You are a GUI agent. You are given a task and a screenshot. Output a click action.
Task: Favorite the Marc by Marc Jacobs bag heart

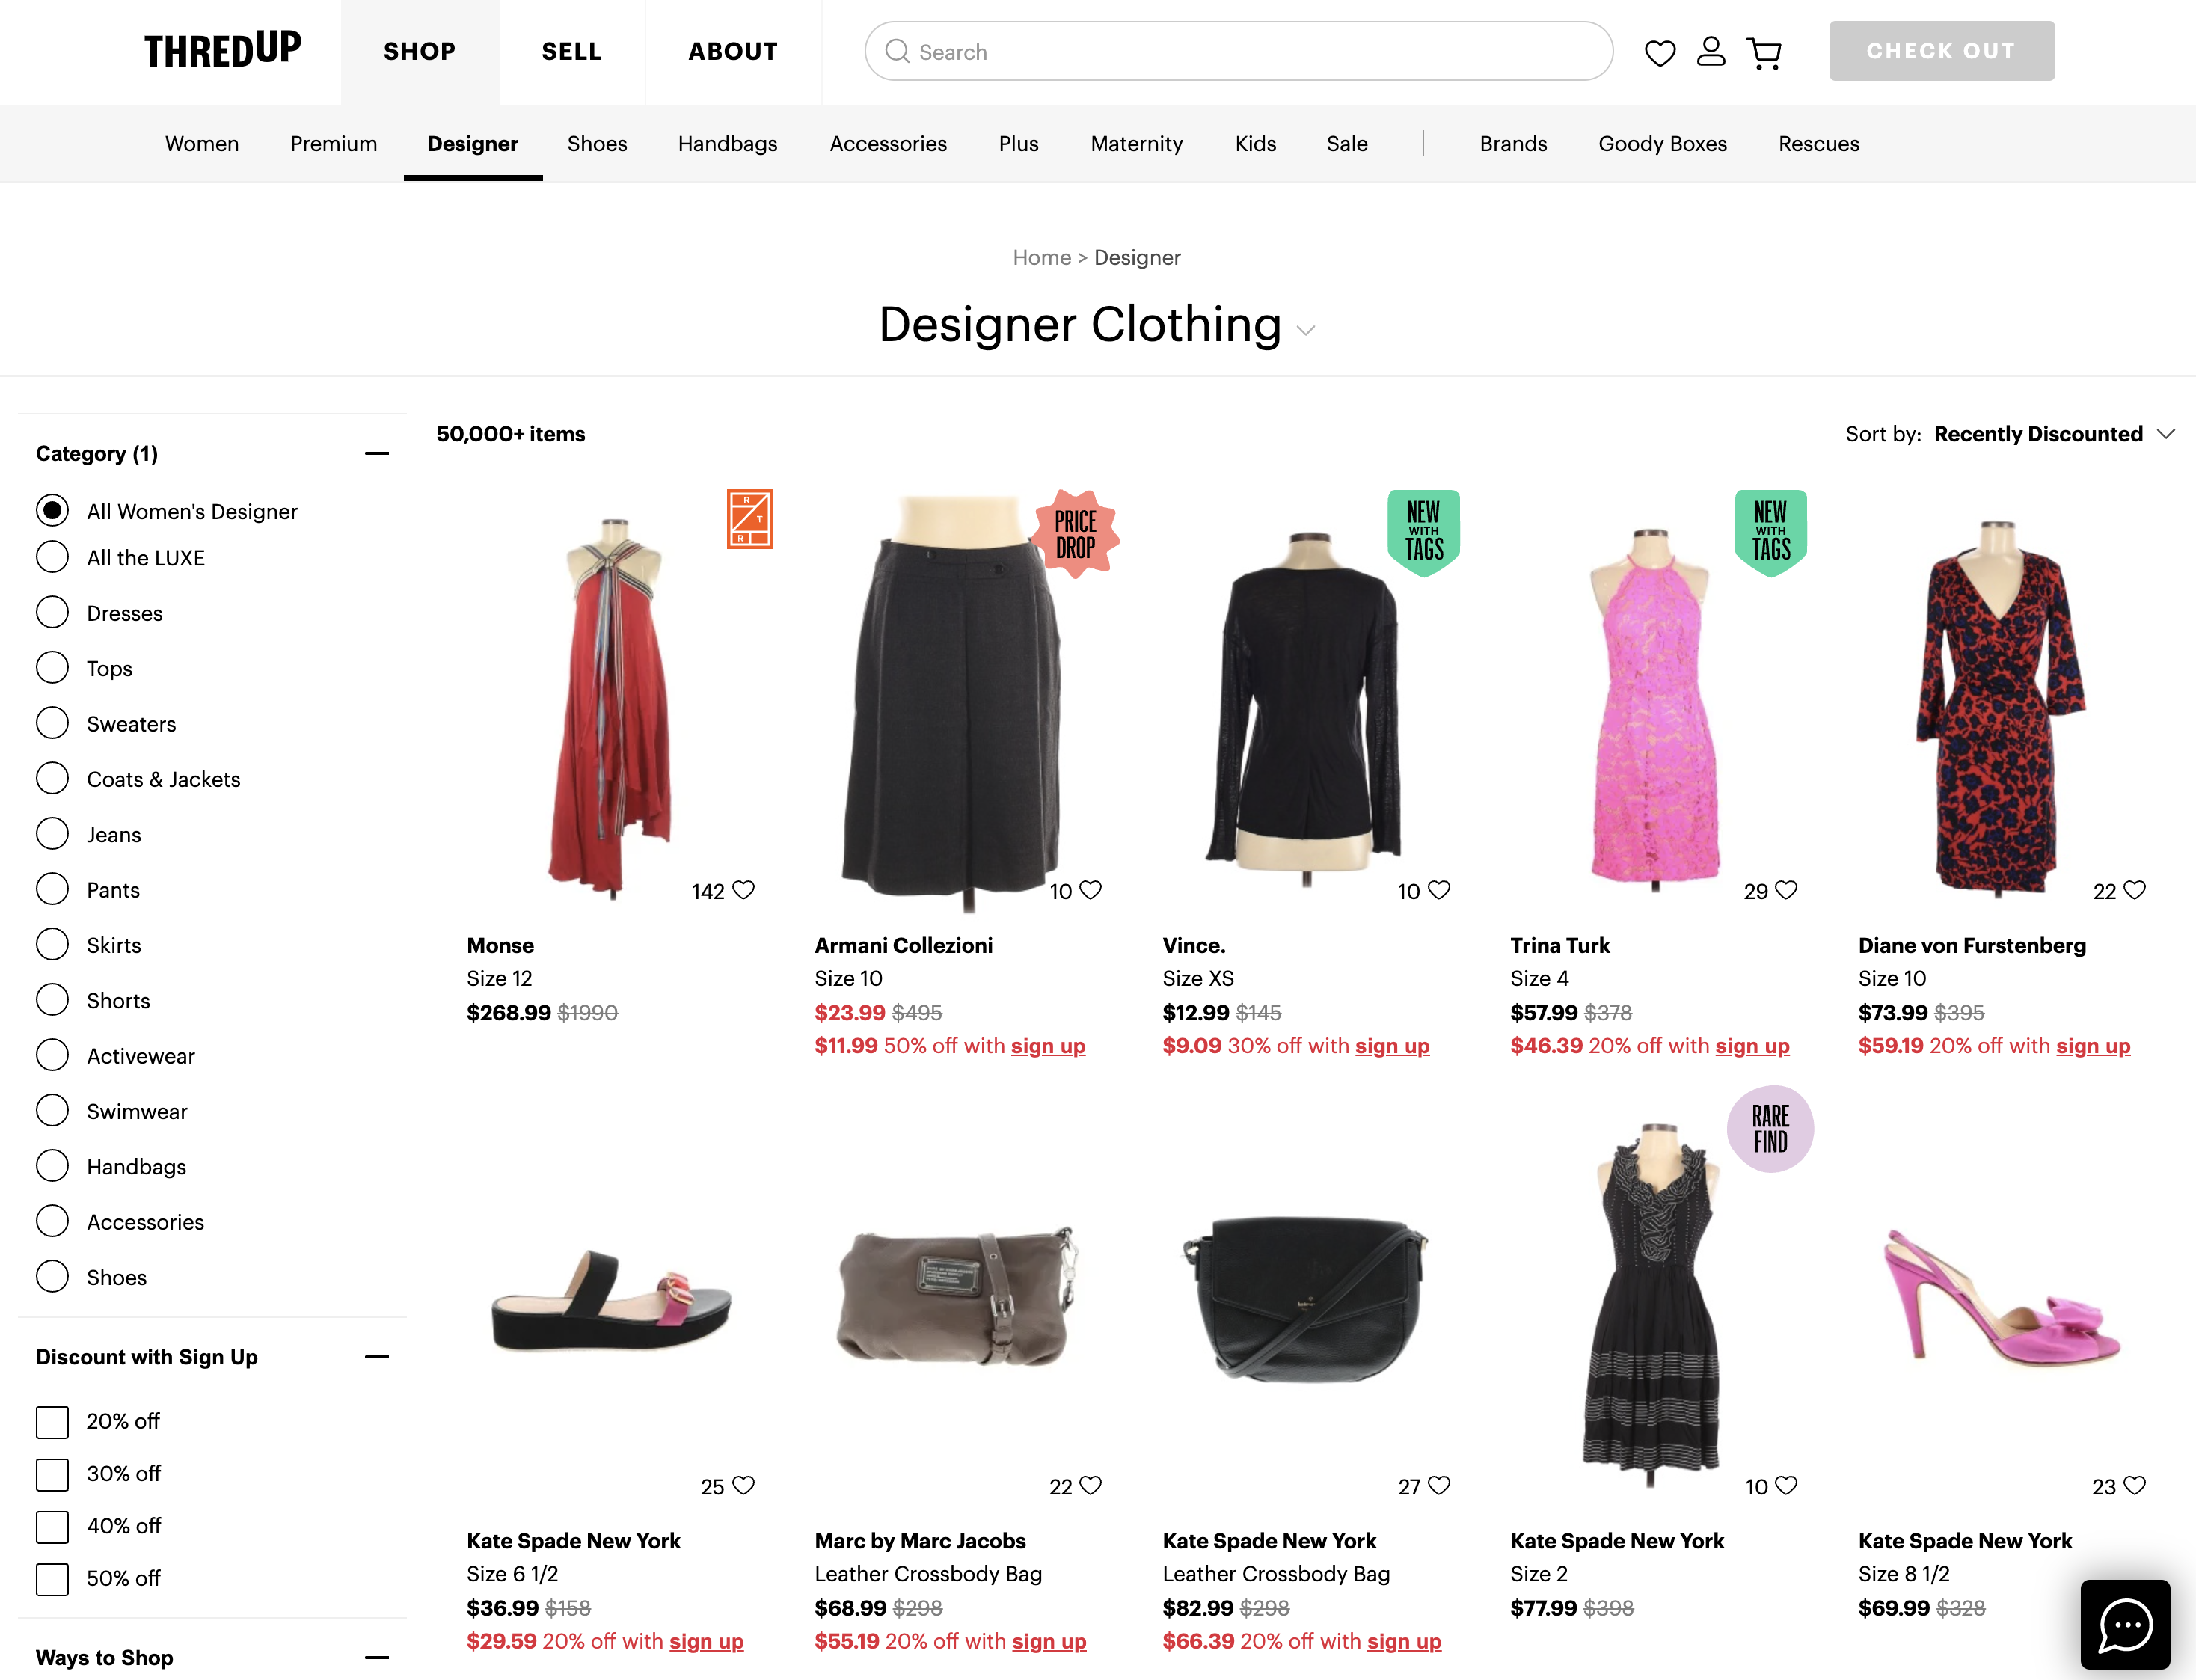pos(1091,1486)
